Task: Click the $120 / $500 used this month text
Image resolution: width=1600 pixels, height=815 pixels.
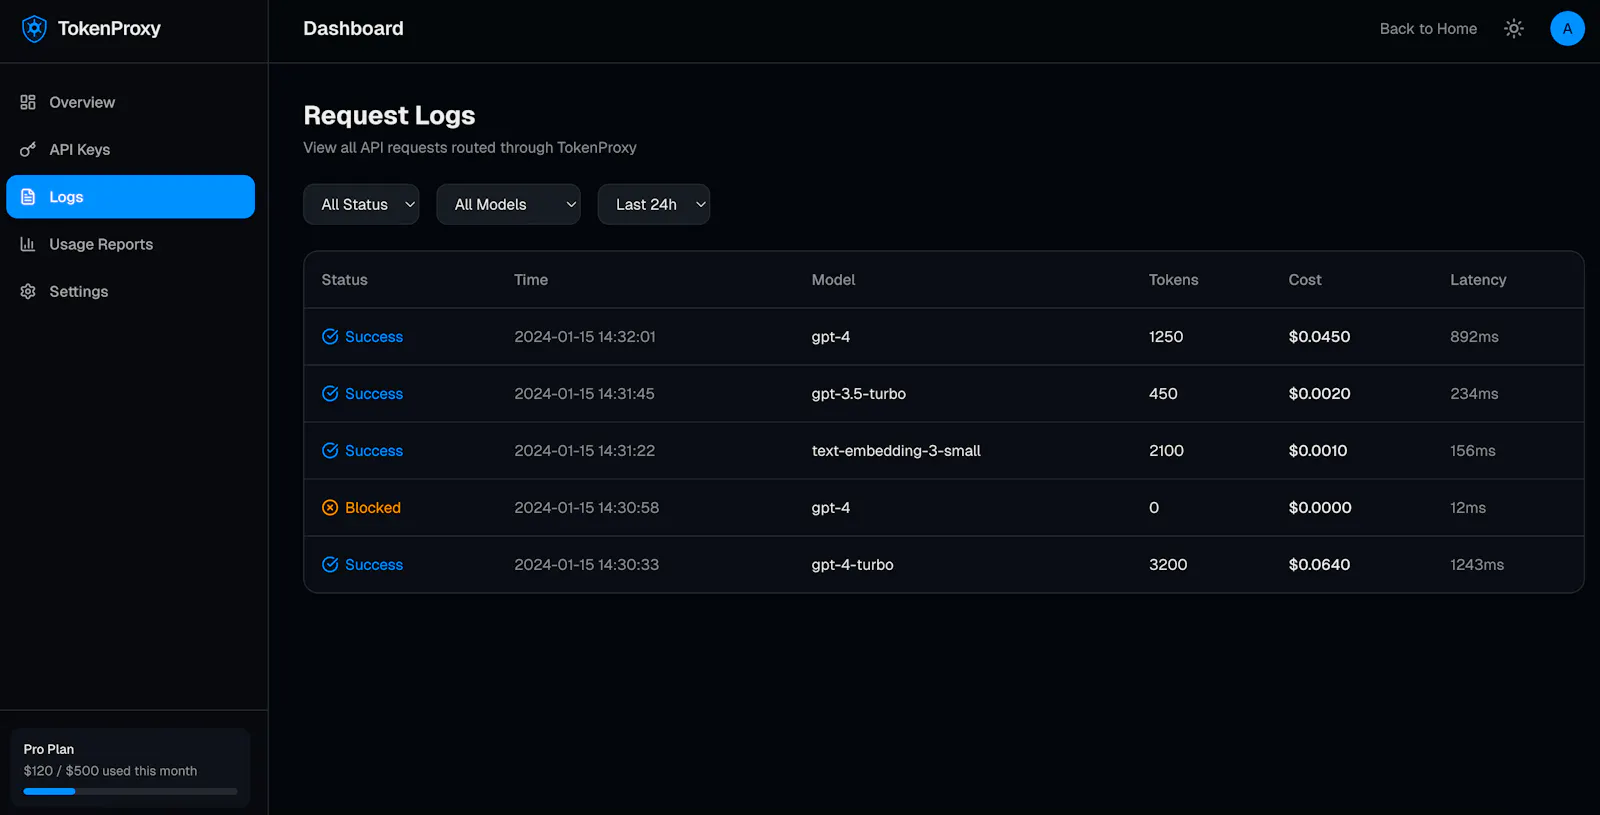Action: [110, 771]
